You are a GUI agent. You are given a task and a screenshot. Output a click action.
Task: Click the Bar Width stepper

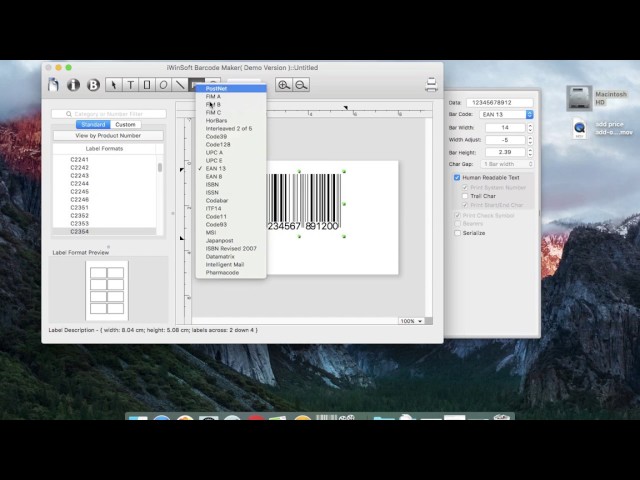[530, 128]
